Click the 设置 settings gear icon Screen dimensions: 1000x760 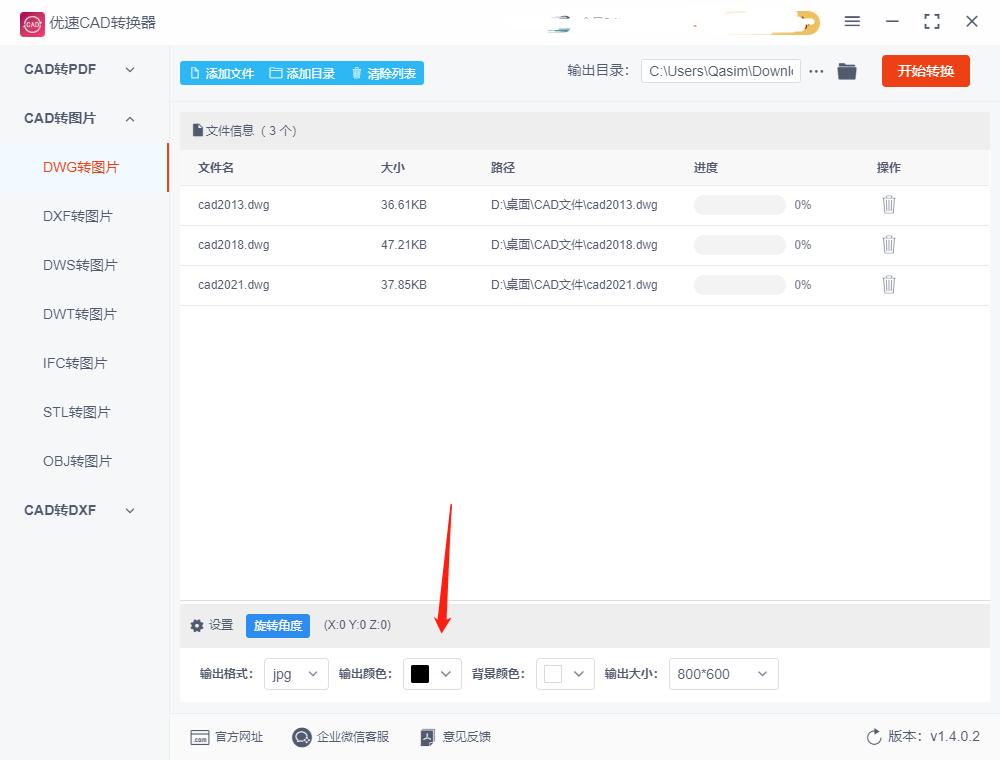pos(197,625)
